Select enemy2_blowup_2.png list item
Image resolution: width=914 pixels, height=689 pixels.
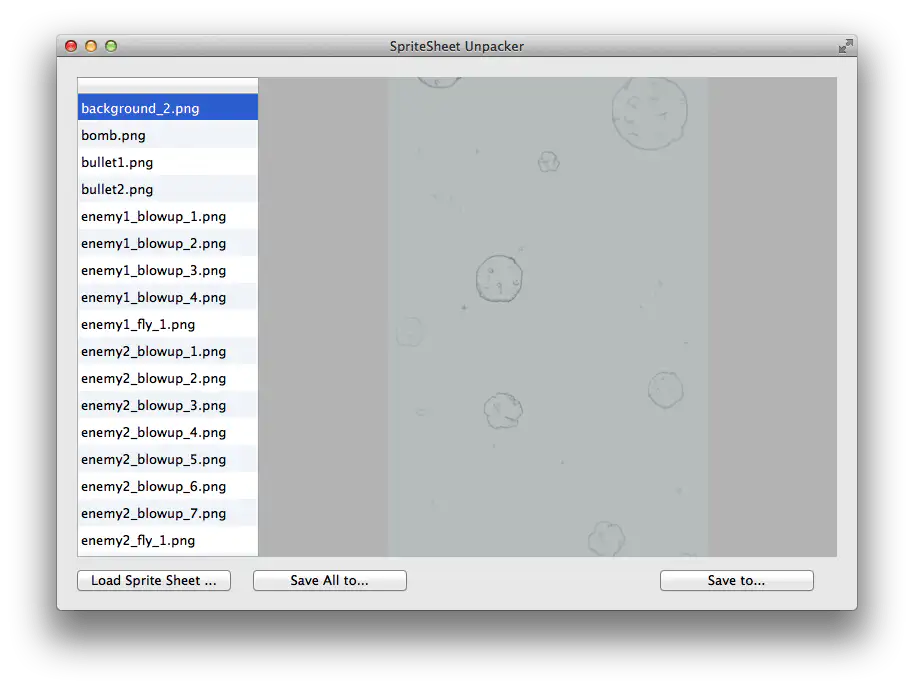click(167, 378)
